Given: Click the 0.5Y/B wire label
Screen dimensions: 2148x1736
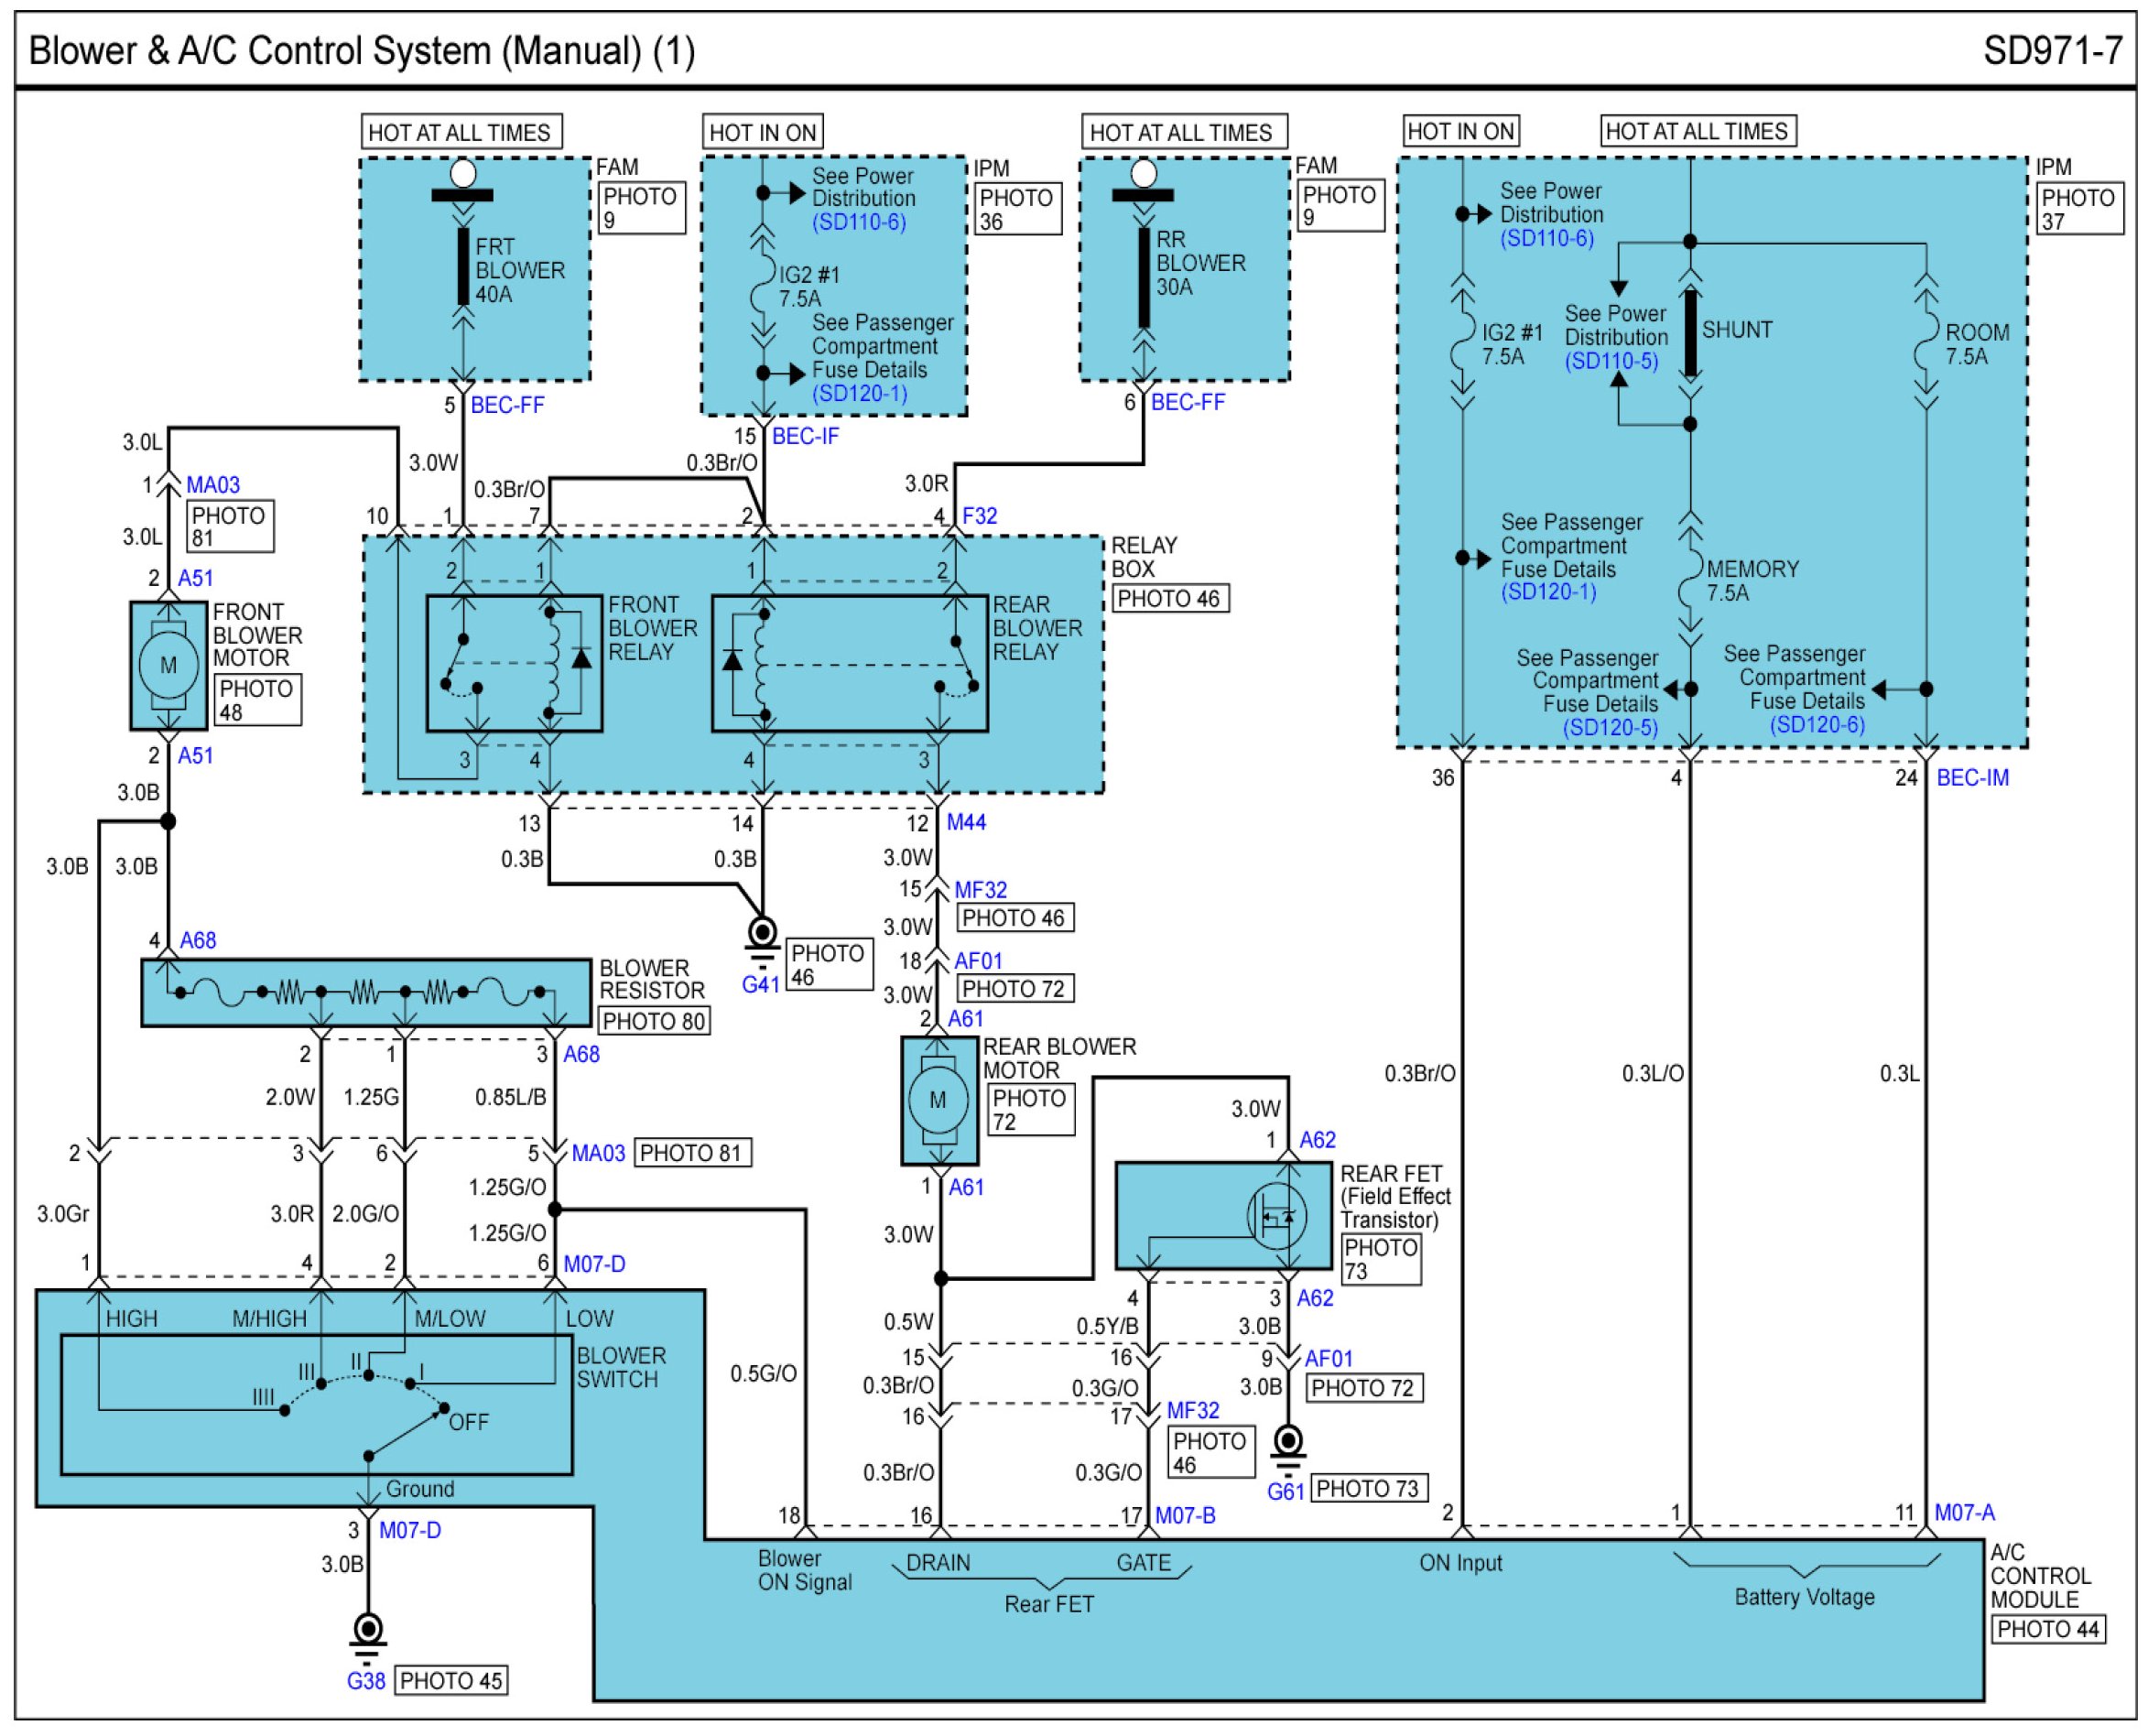Looking at the screenshot, I should [1107, 1326].
